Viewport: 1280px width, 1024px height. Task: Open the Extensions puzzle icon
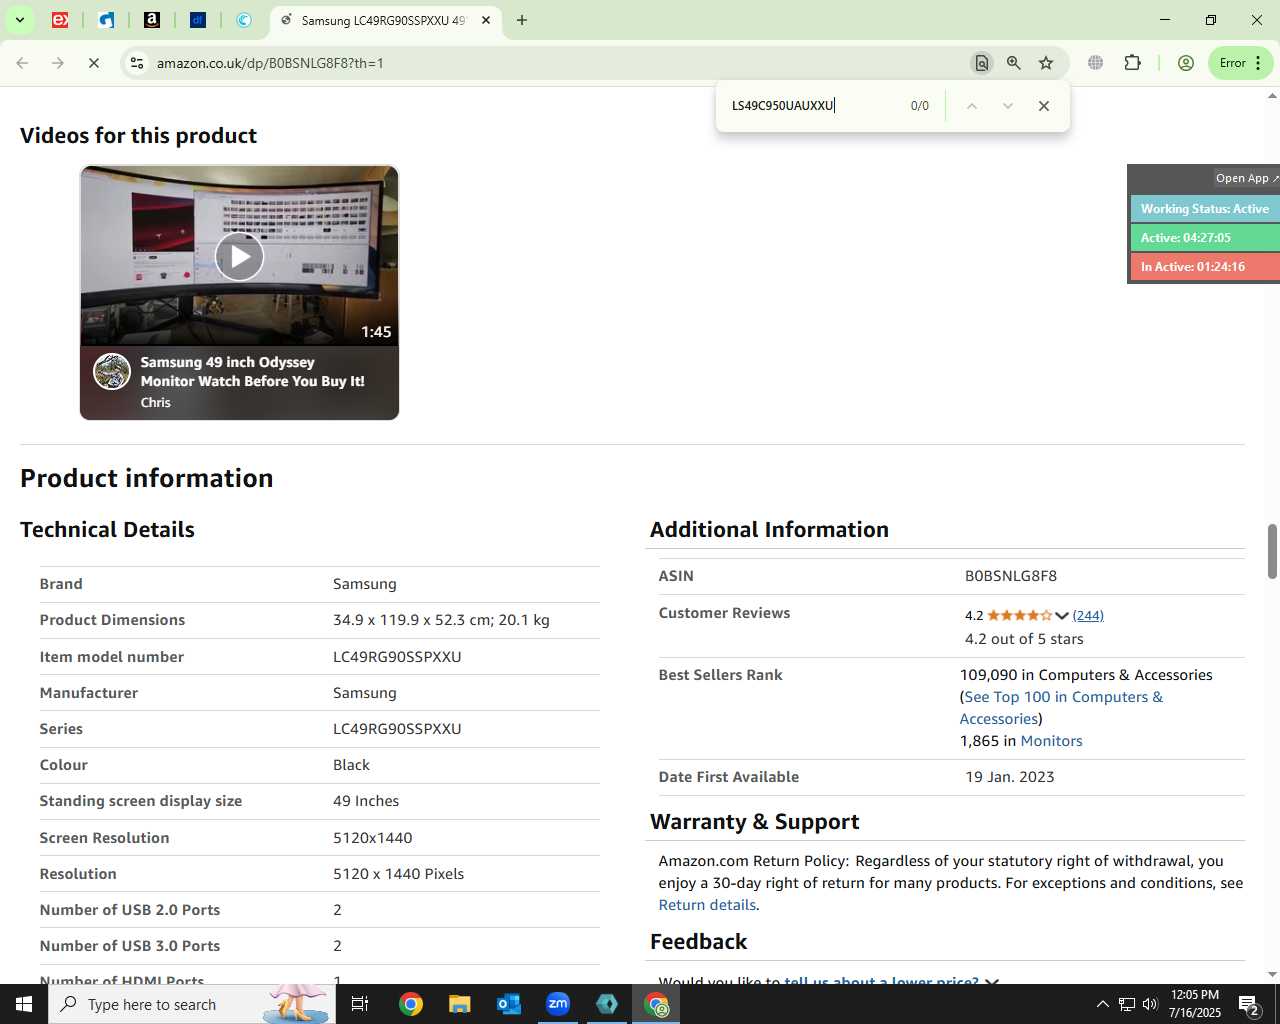click(x=1132, y=63)
